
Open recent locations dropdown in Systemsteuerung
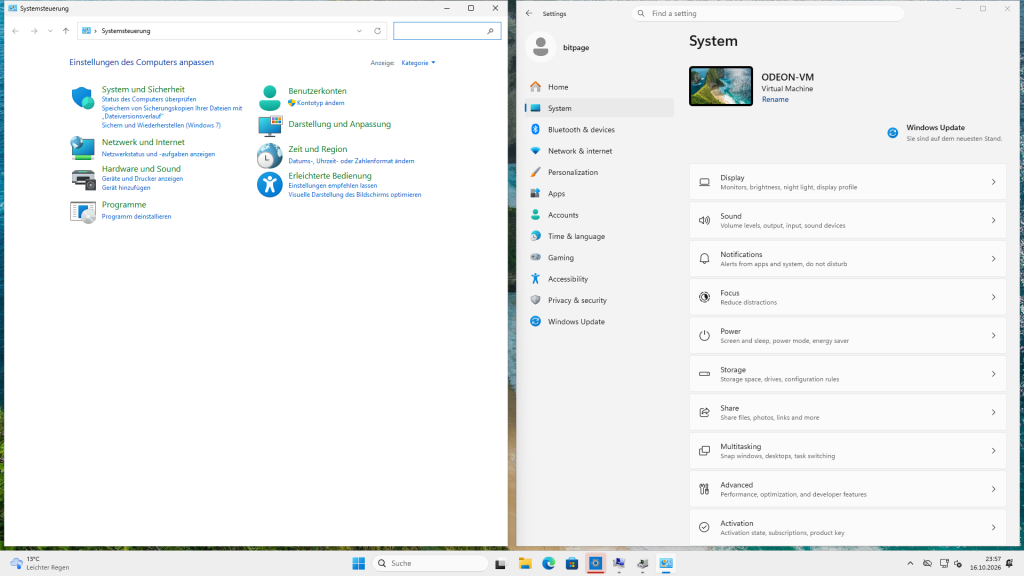pyautogui.click(x=50, y=31)
